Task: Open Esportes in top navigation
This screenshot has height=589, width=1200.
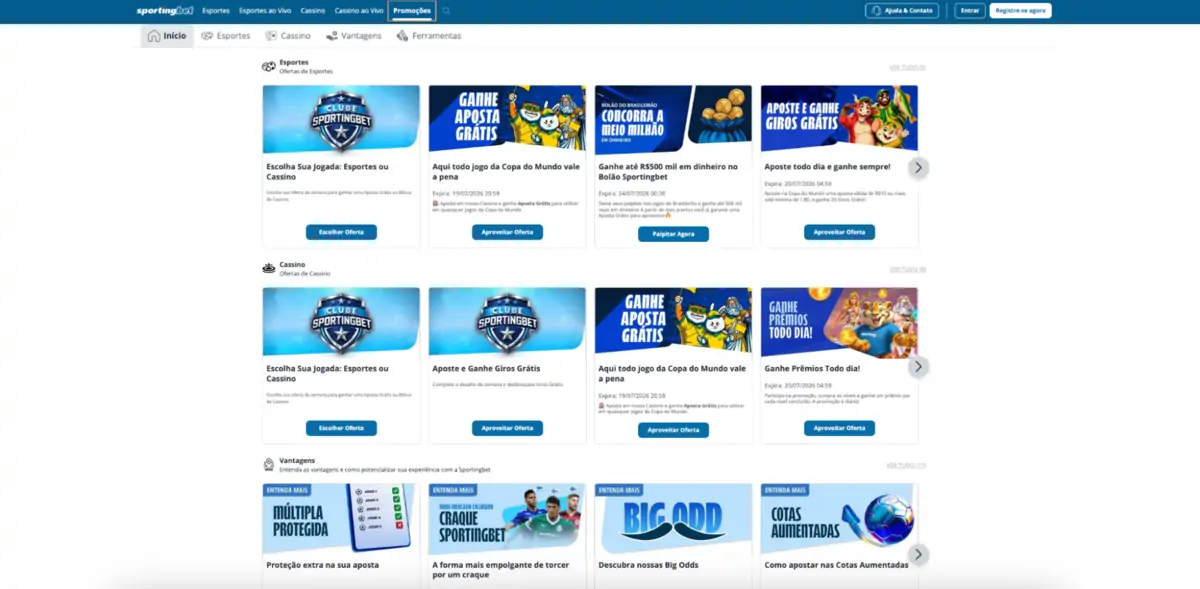Action: [x=215, y=10]
